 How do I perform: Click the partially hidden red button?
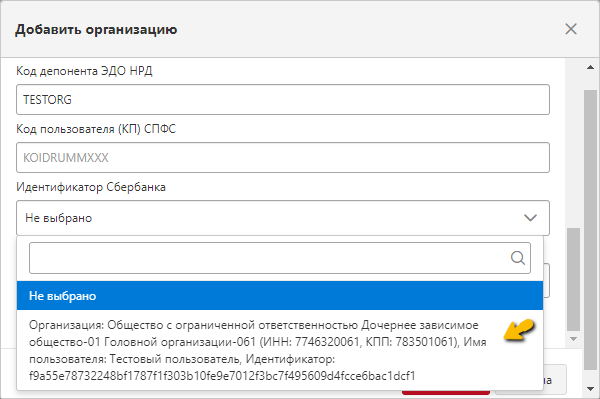click(x=446, y=392)
